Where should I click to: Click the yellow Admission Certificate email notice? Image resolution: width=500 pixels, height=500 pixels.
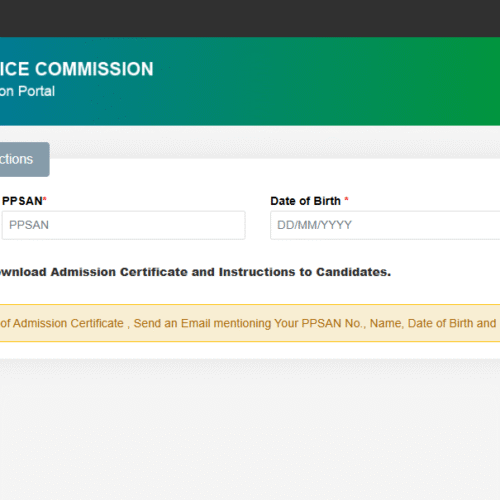pyautogui.click(x=250, y=323)
